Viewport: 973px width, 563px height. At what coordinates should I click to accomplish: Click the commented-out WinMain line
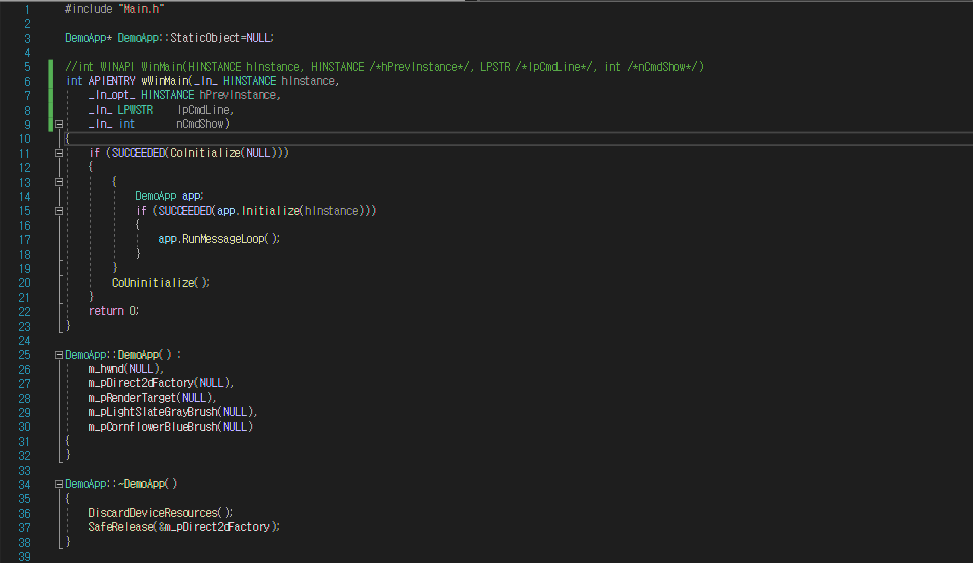[385, 66]
